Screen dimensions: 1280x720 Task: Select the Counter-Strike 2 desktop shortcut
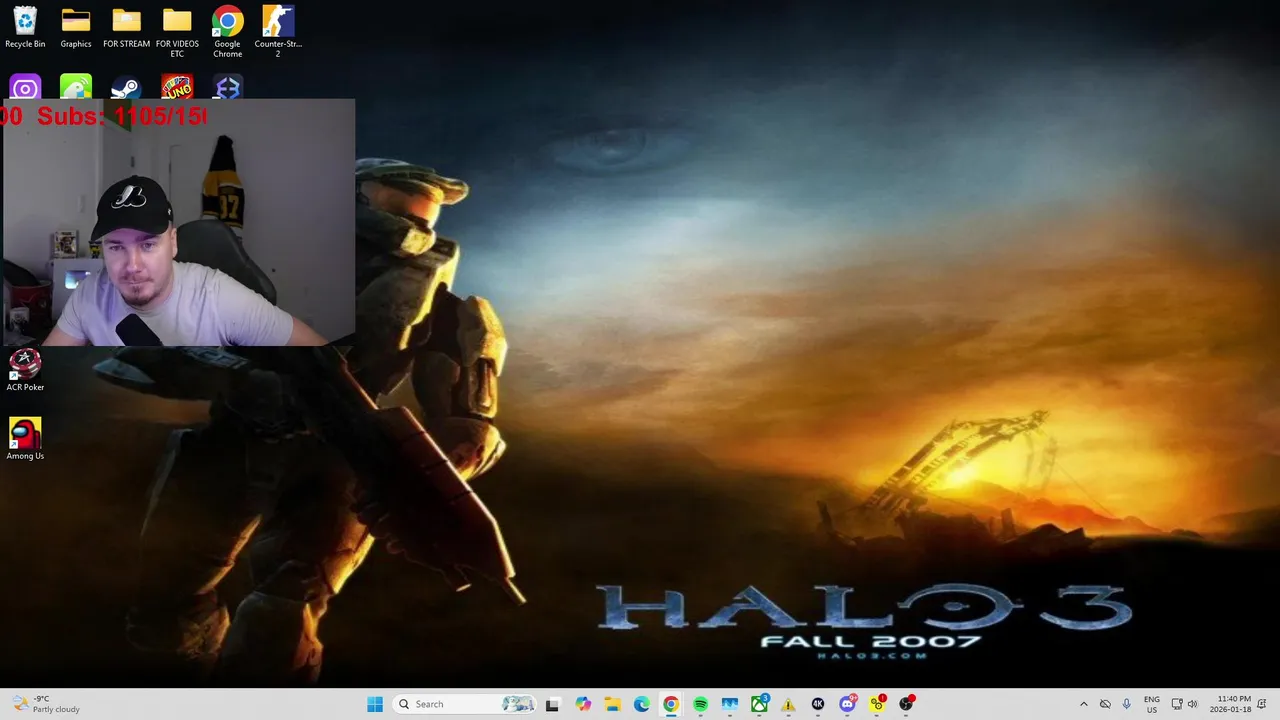point(278,32)
